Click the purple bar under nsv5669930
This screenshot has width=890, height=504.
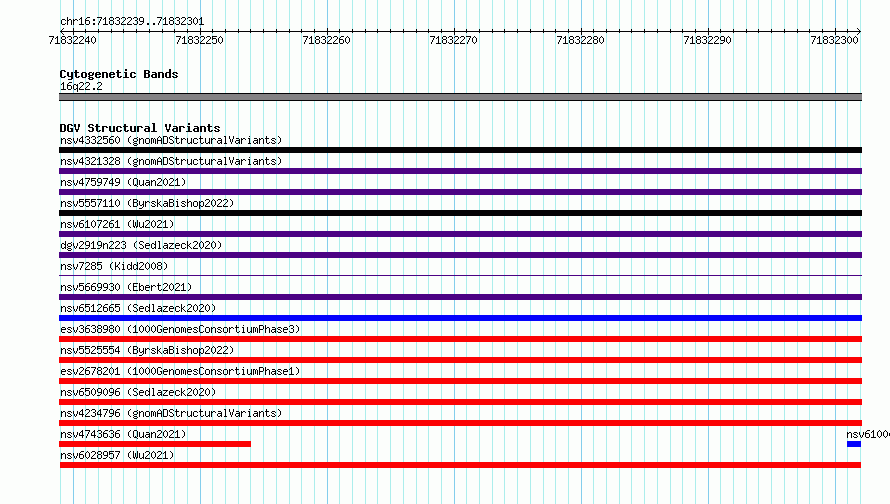[x=460, y=297]
